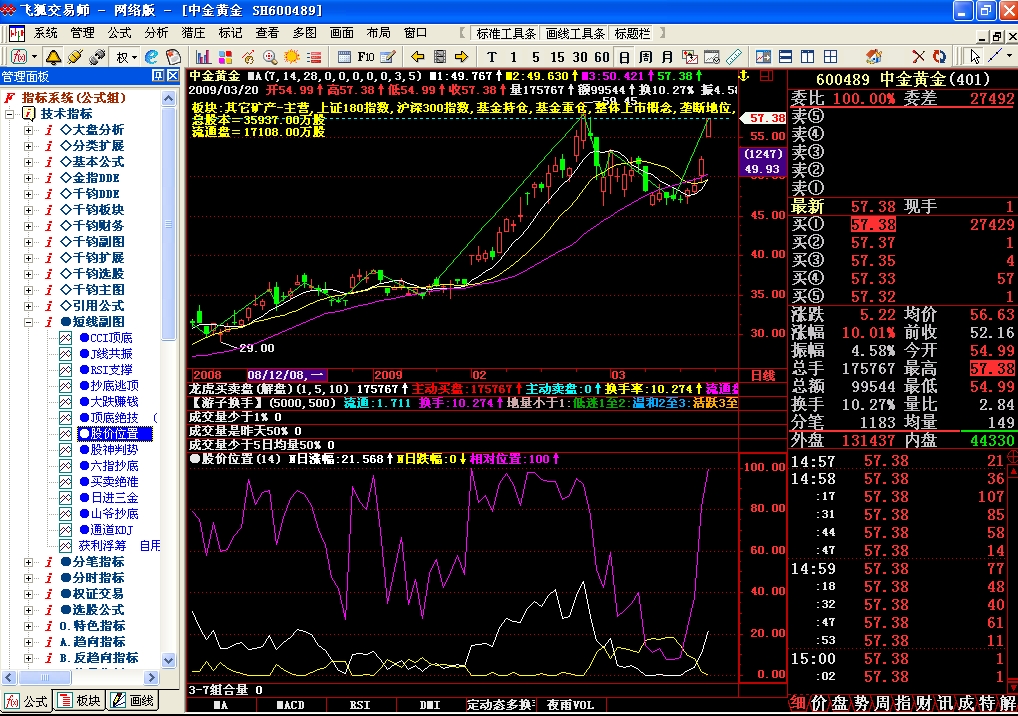
Task: Click the filmstrip icon between arrows
Action: coord(440,57)
